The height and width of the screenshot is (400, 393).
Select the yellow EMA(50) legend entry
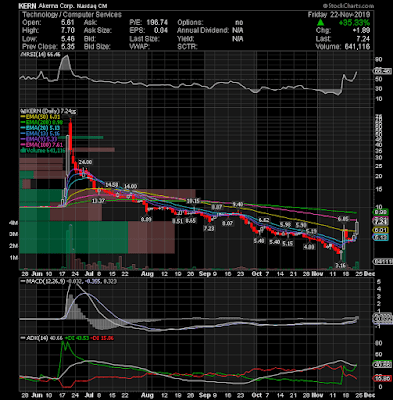coord(40,117)
